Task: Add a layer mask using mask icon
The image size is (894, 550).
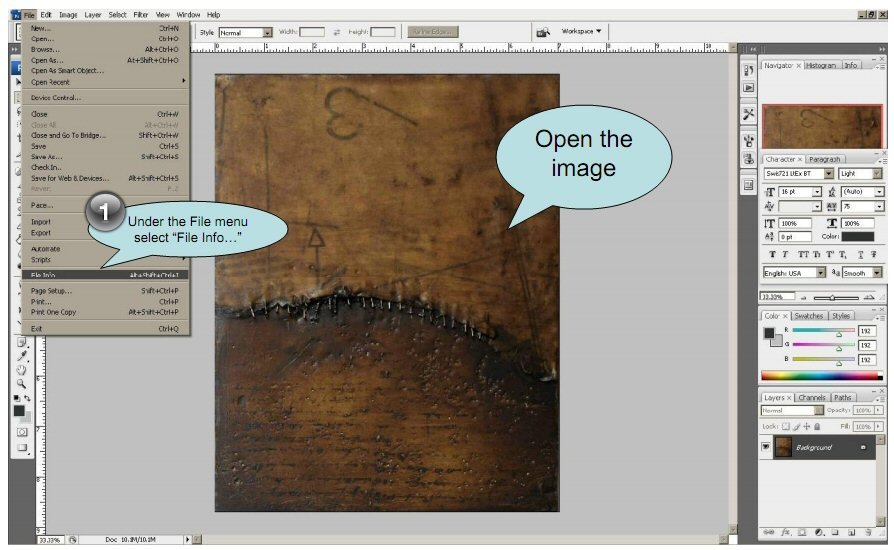Action: tap(802, 531)
